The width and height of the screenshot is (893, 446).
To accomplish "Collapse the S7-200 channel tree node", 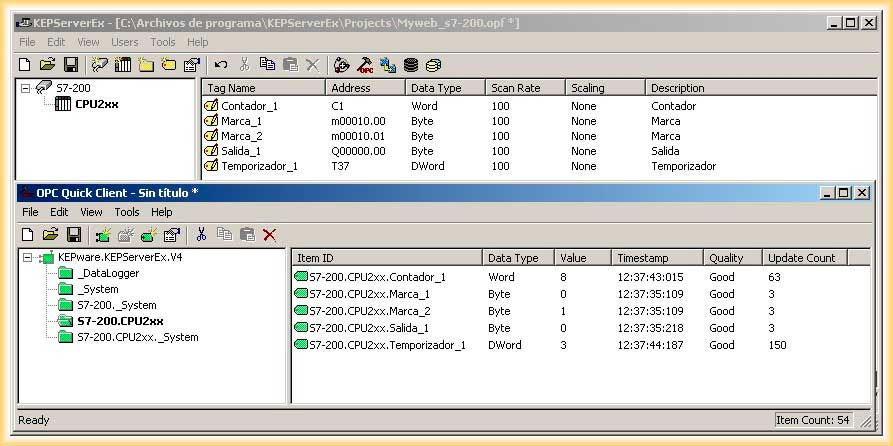I will pyautogui.click(x=26, y=88).
